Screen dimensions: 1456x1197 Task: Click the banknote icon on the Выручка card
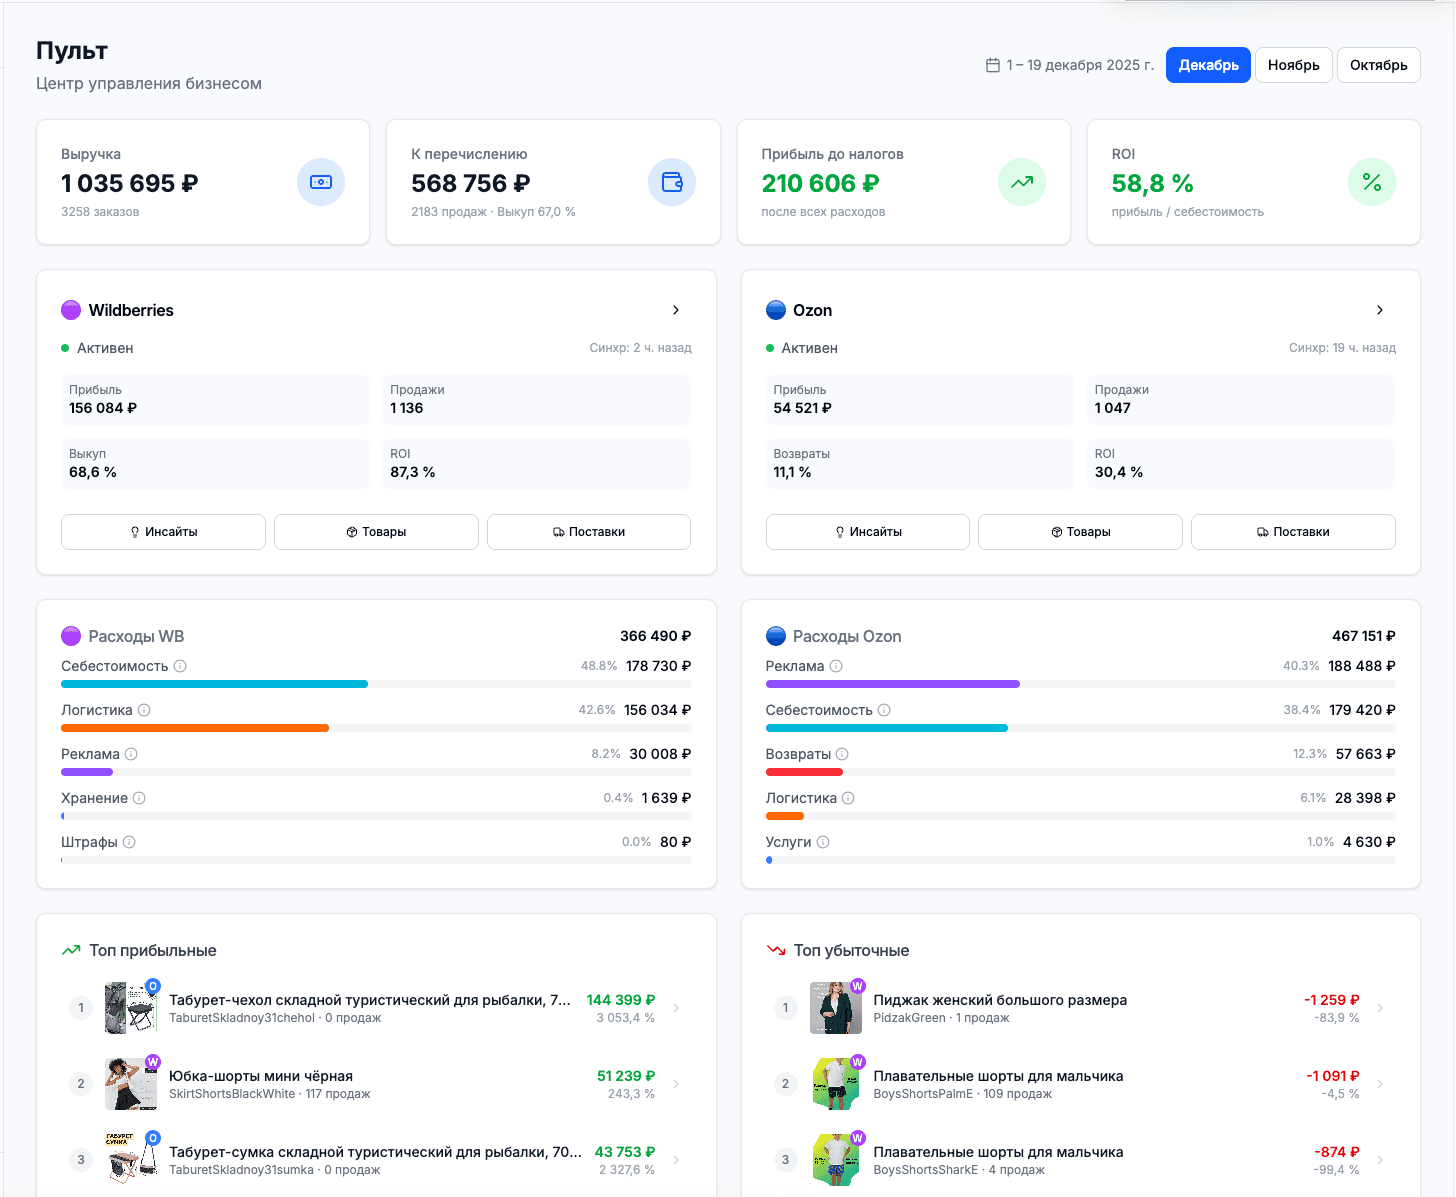point(321,182)
